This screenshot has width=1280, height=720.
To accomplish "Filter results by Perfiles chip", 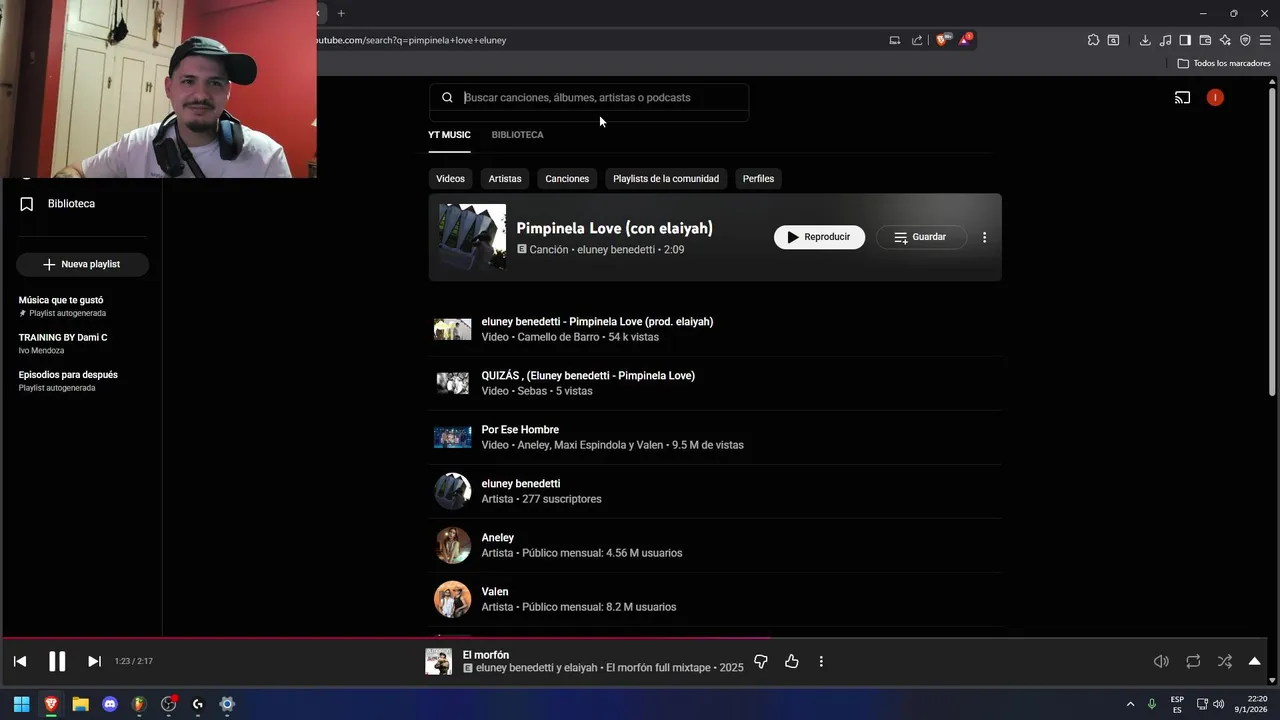I will point(758,179).
